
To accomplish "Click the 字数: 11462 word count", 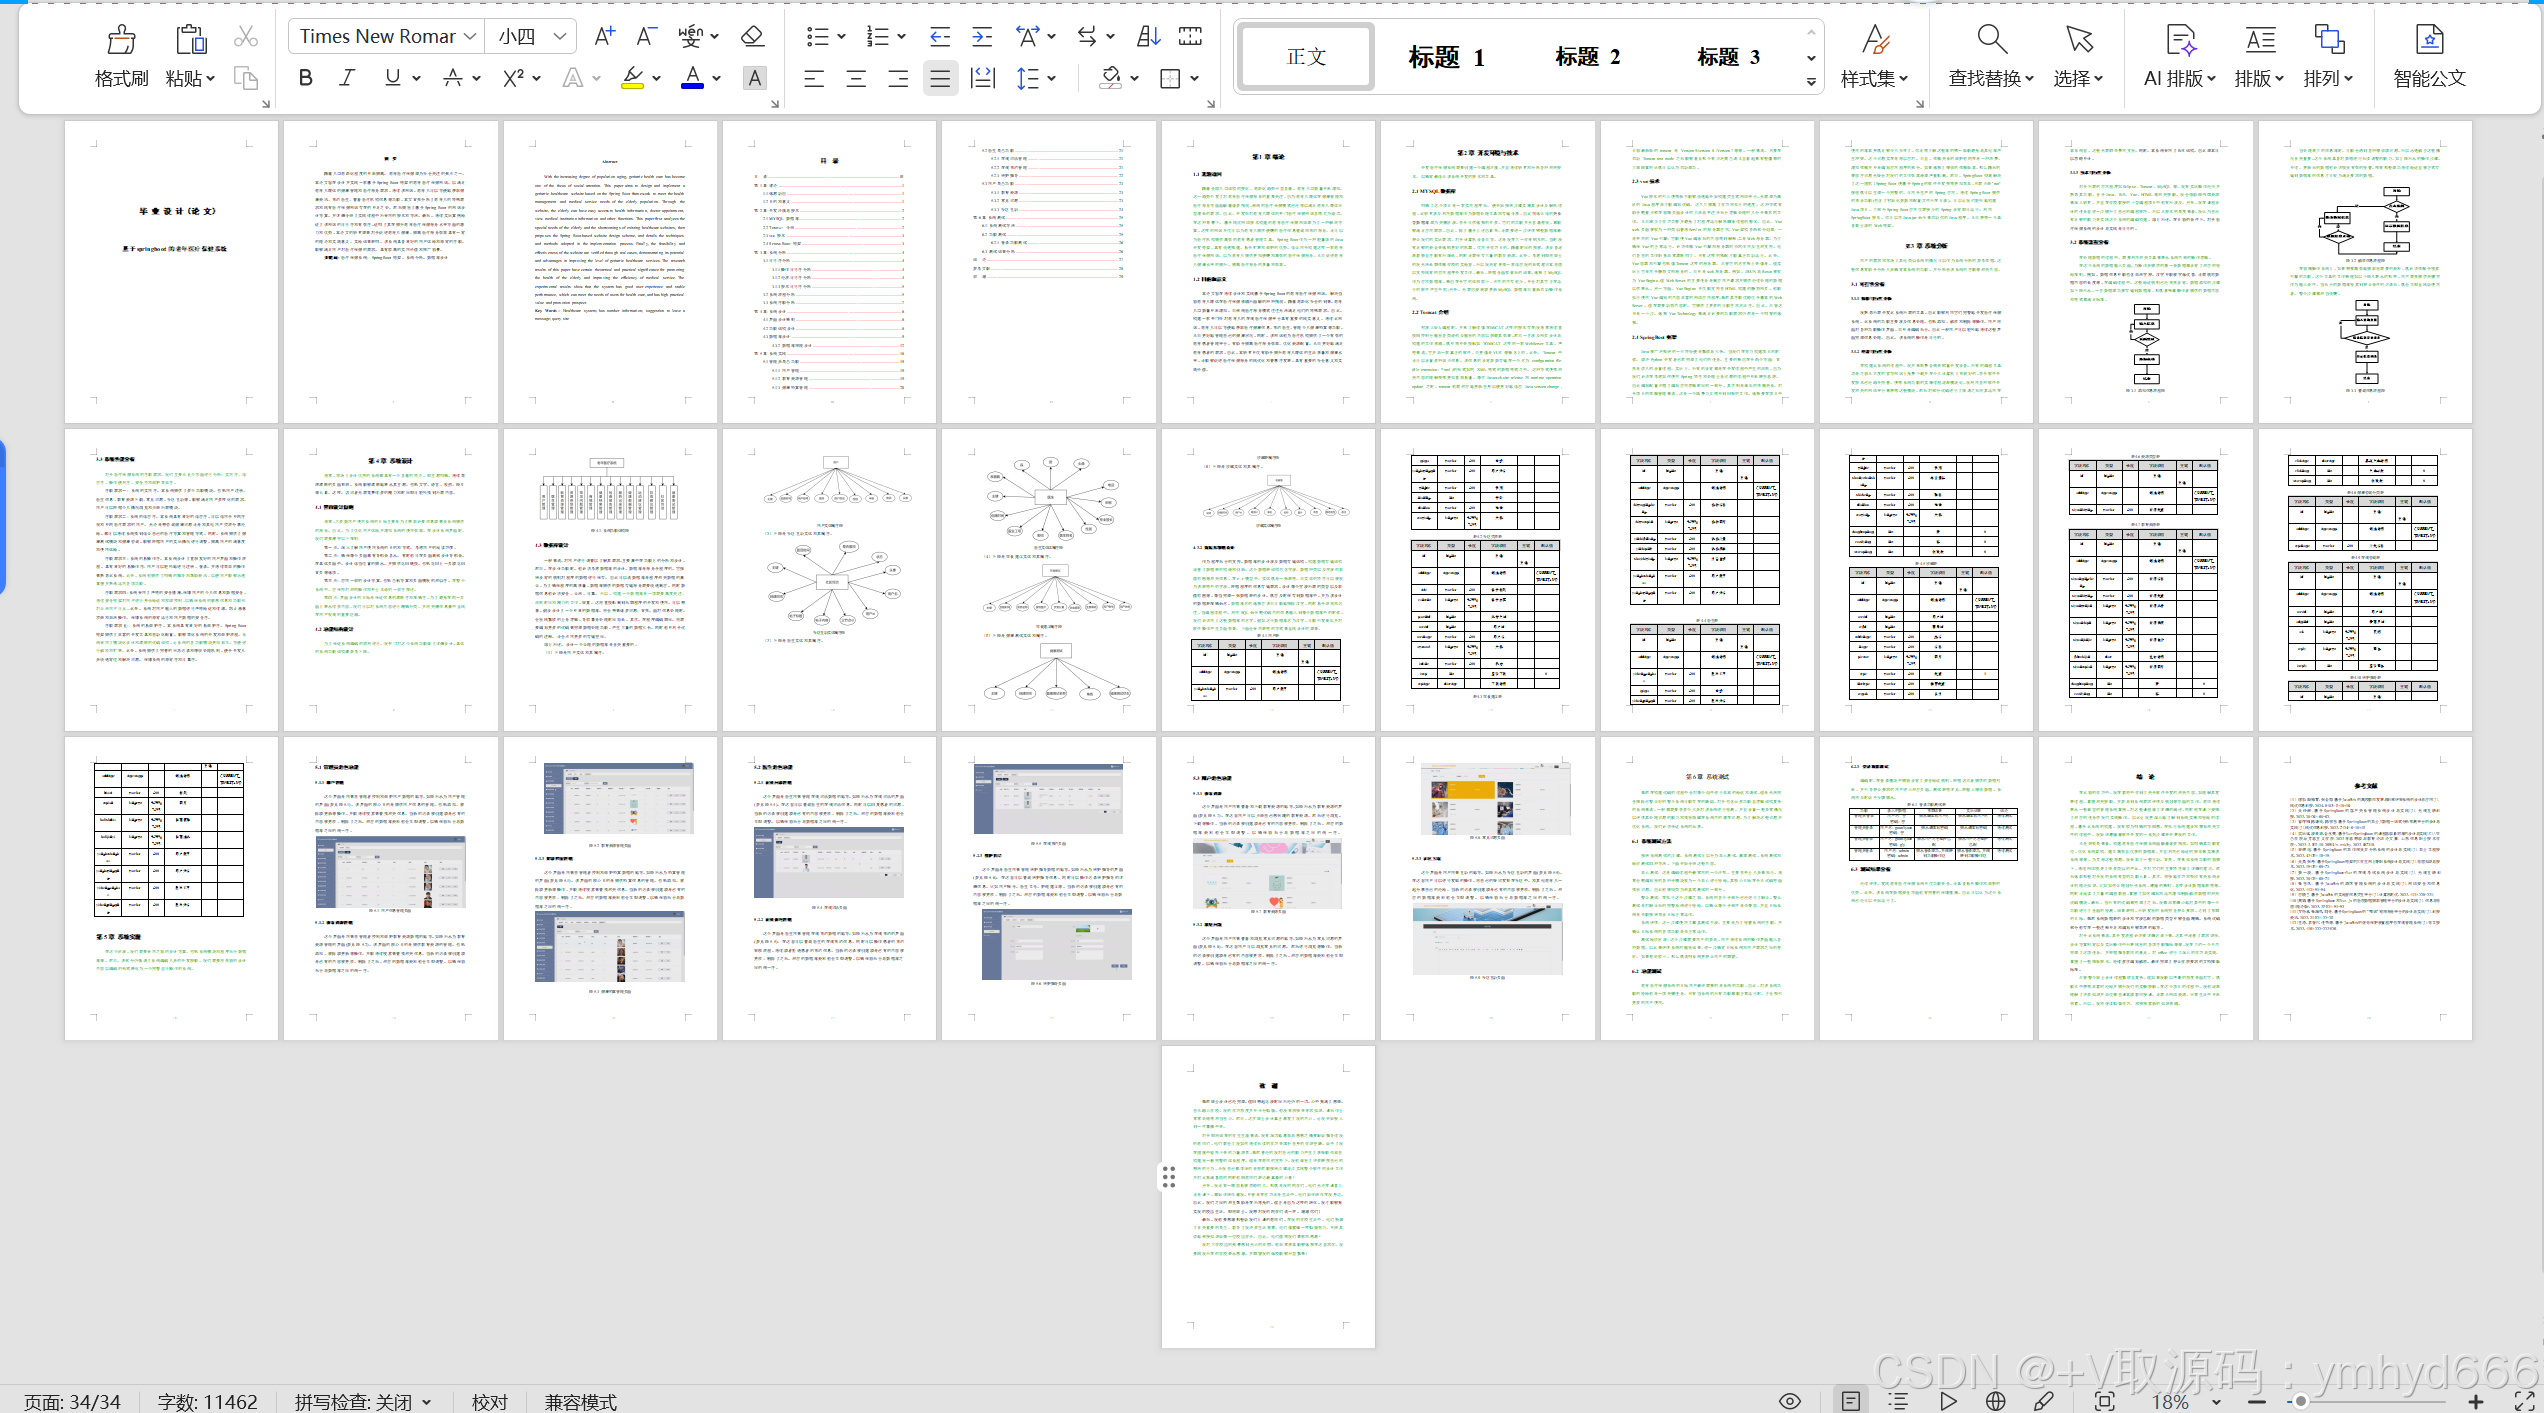I will tap(208, 1402).
